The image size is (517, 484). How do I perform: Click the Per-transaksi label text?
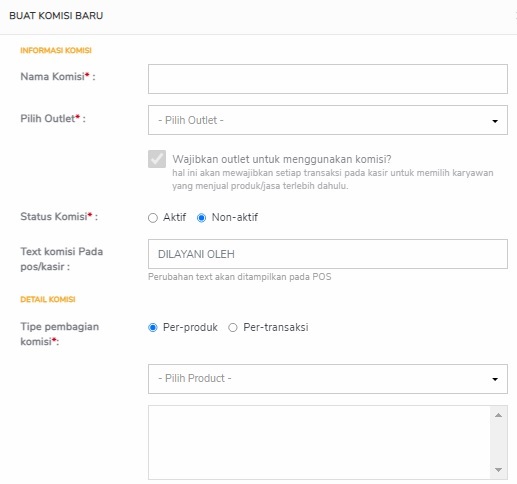276,327
